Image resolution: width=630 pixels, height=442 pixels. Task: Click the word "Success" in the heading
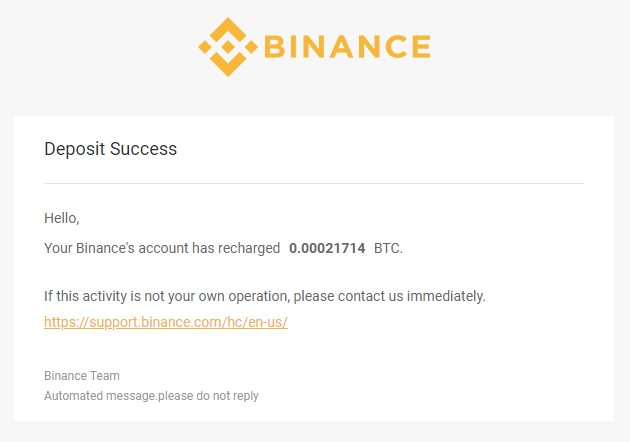pos(144,149)
